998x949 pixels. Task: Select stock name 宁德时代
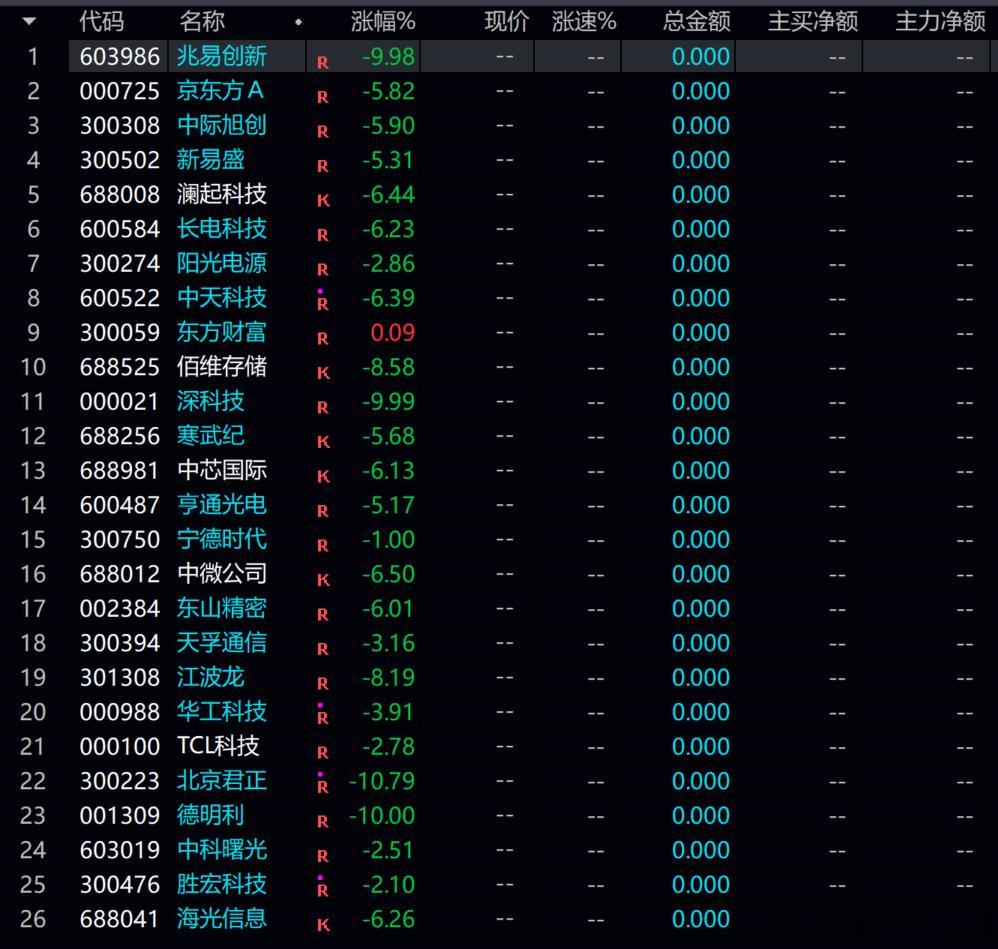221,539
